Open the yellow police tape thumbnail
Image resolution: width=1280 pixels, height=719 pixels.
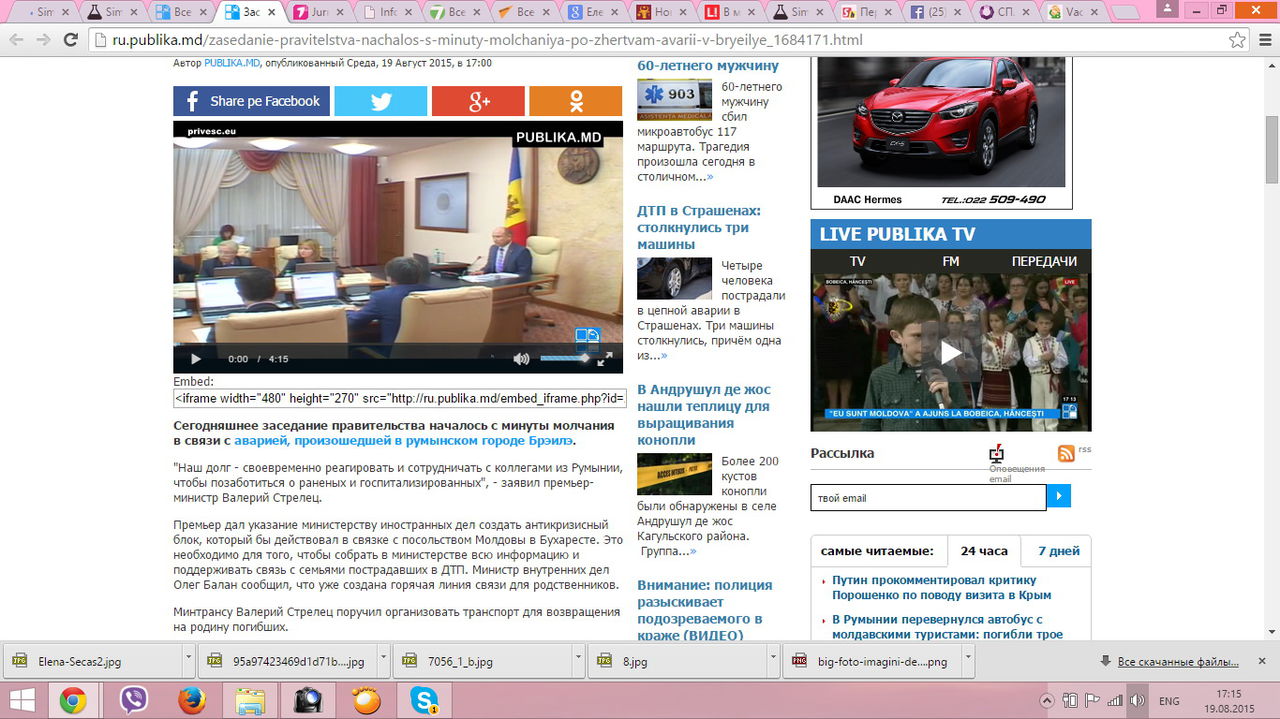click(674, 474)
